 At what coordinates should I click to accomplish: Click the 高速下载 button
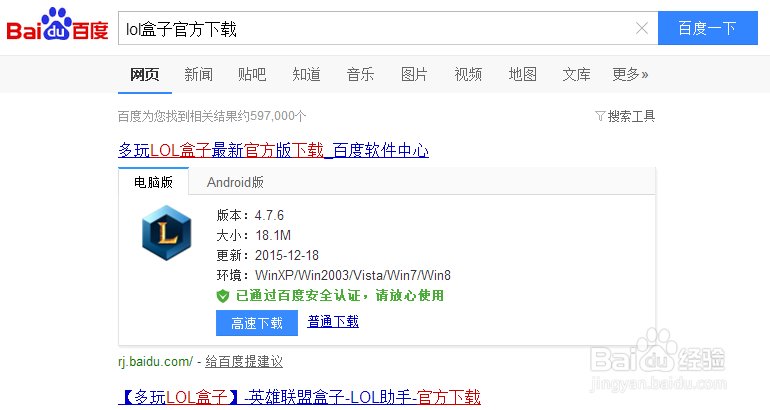pyautogui.click(x=257, y=323)
